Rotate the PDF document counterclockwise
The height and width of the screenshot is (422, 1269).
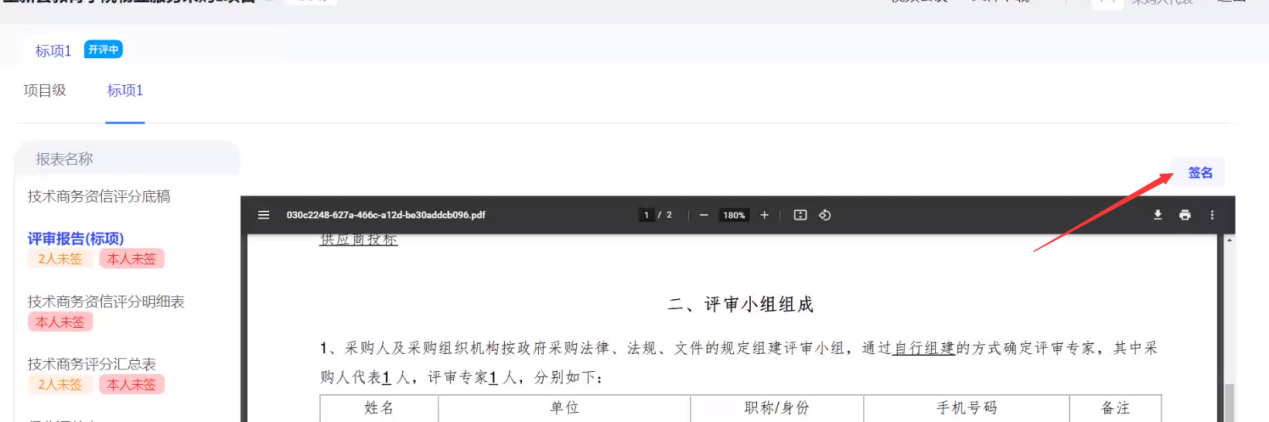click(x=825, y=215)
